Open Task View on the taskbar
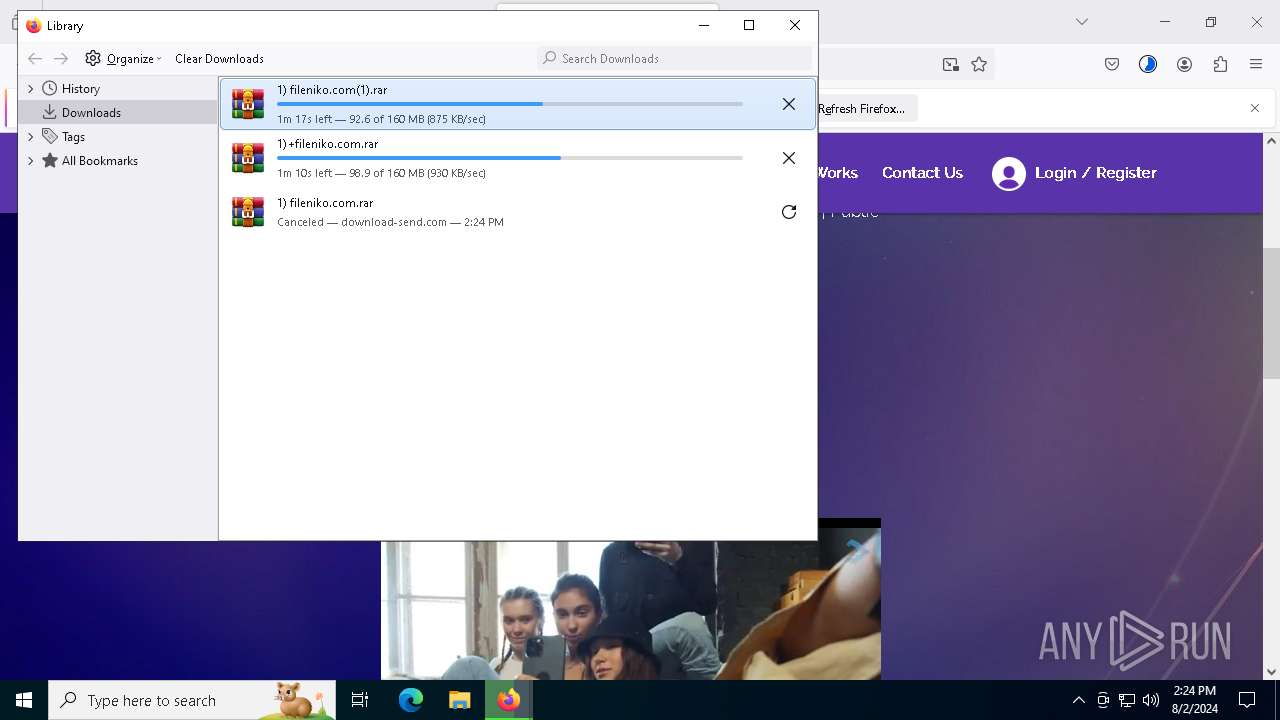Image resolution: width=1280 pixels, height=720 pixels. tap(360, 700)
